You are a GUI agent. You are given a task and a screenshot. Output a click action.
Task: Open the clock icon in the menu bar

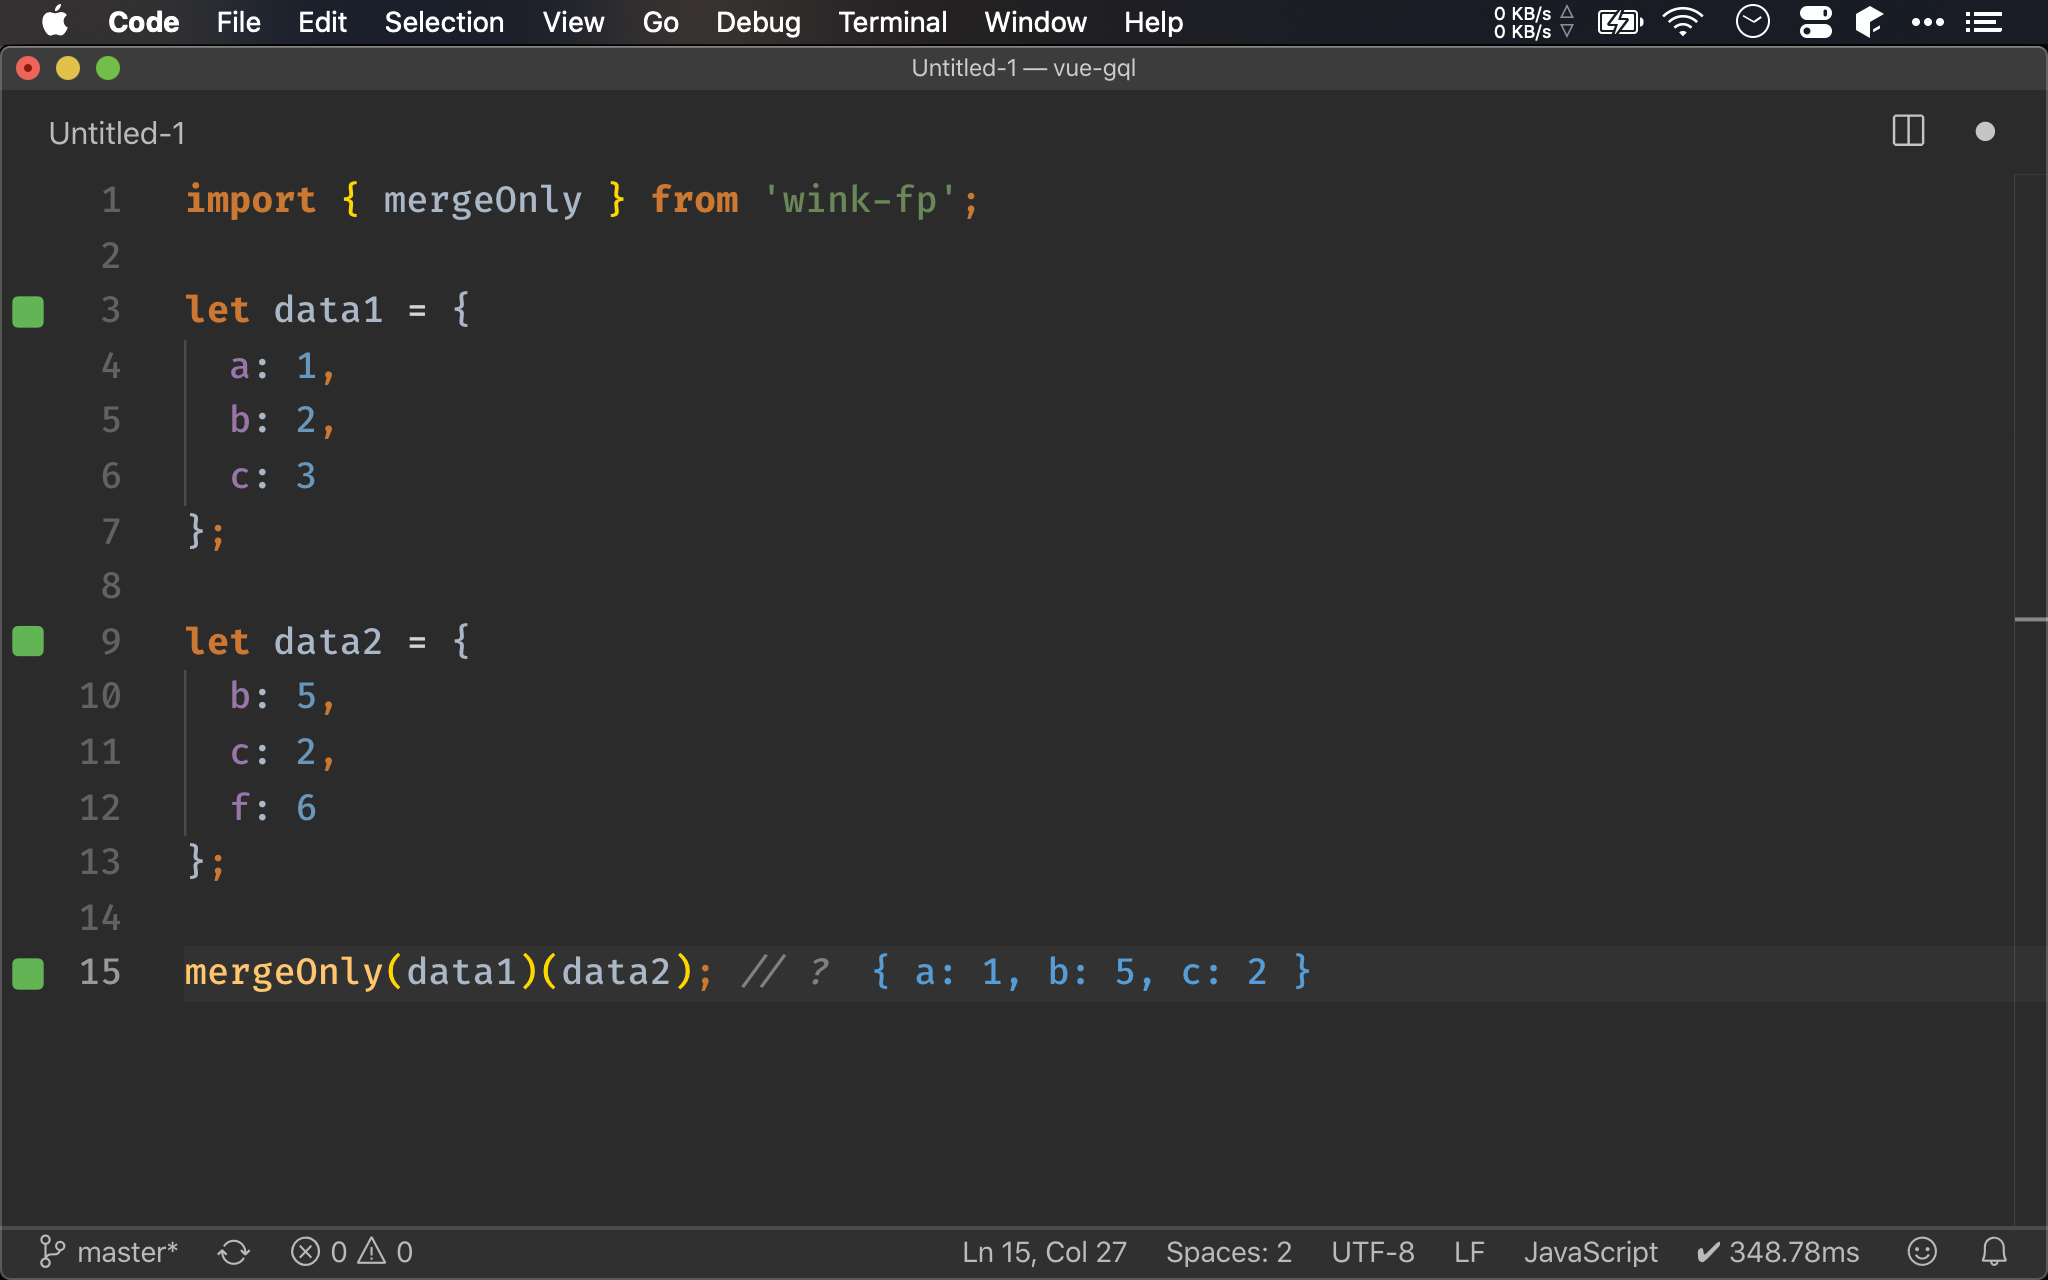point(1752,21)
